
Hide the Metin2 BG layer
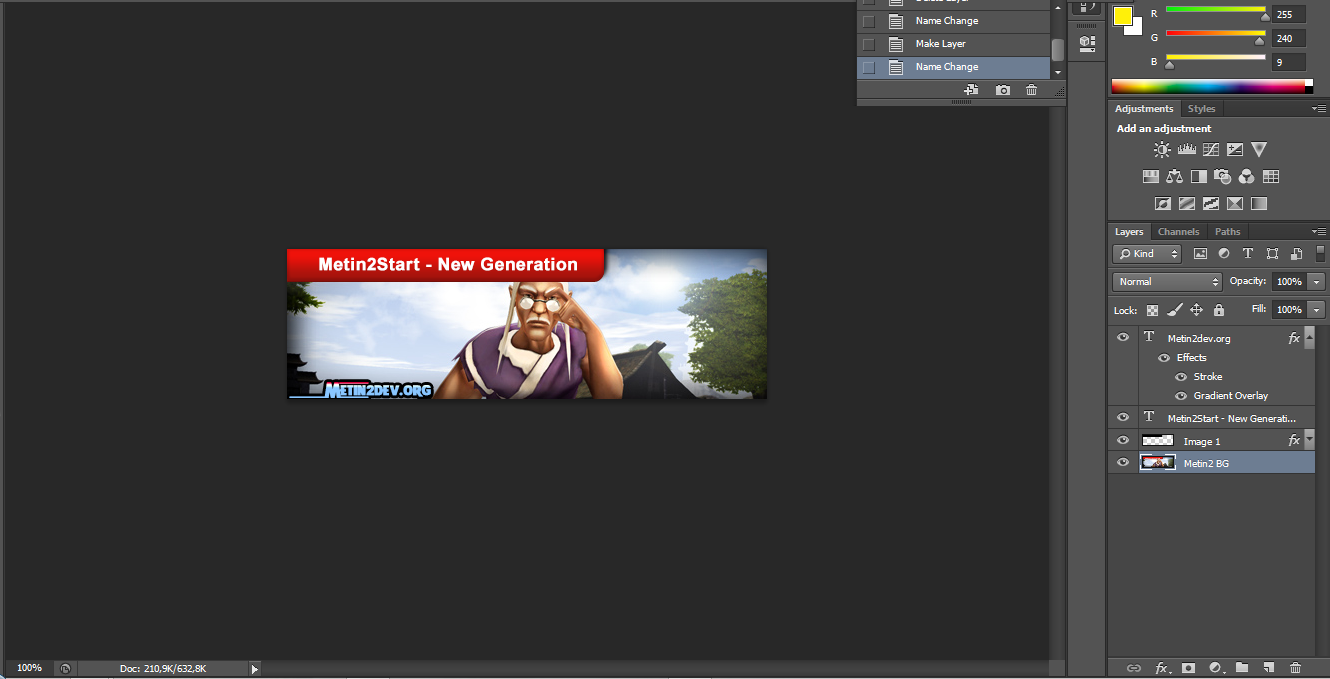pyautogui.click(x=1122, y=463)
